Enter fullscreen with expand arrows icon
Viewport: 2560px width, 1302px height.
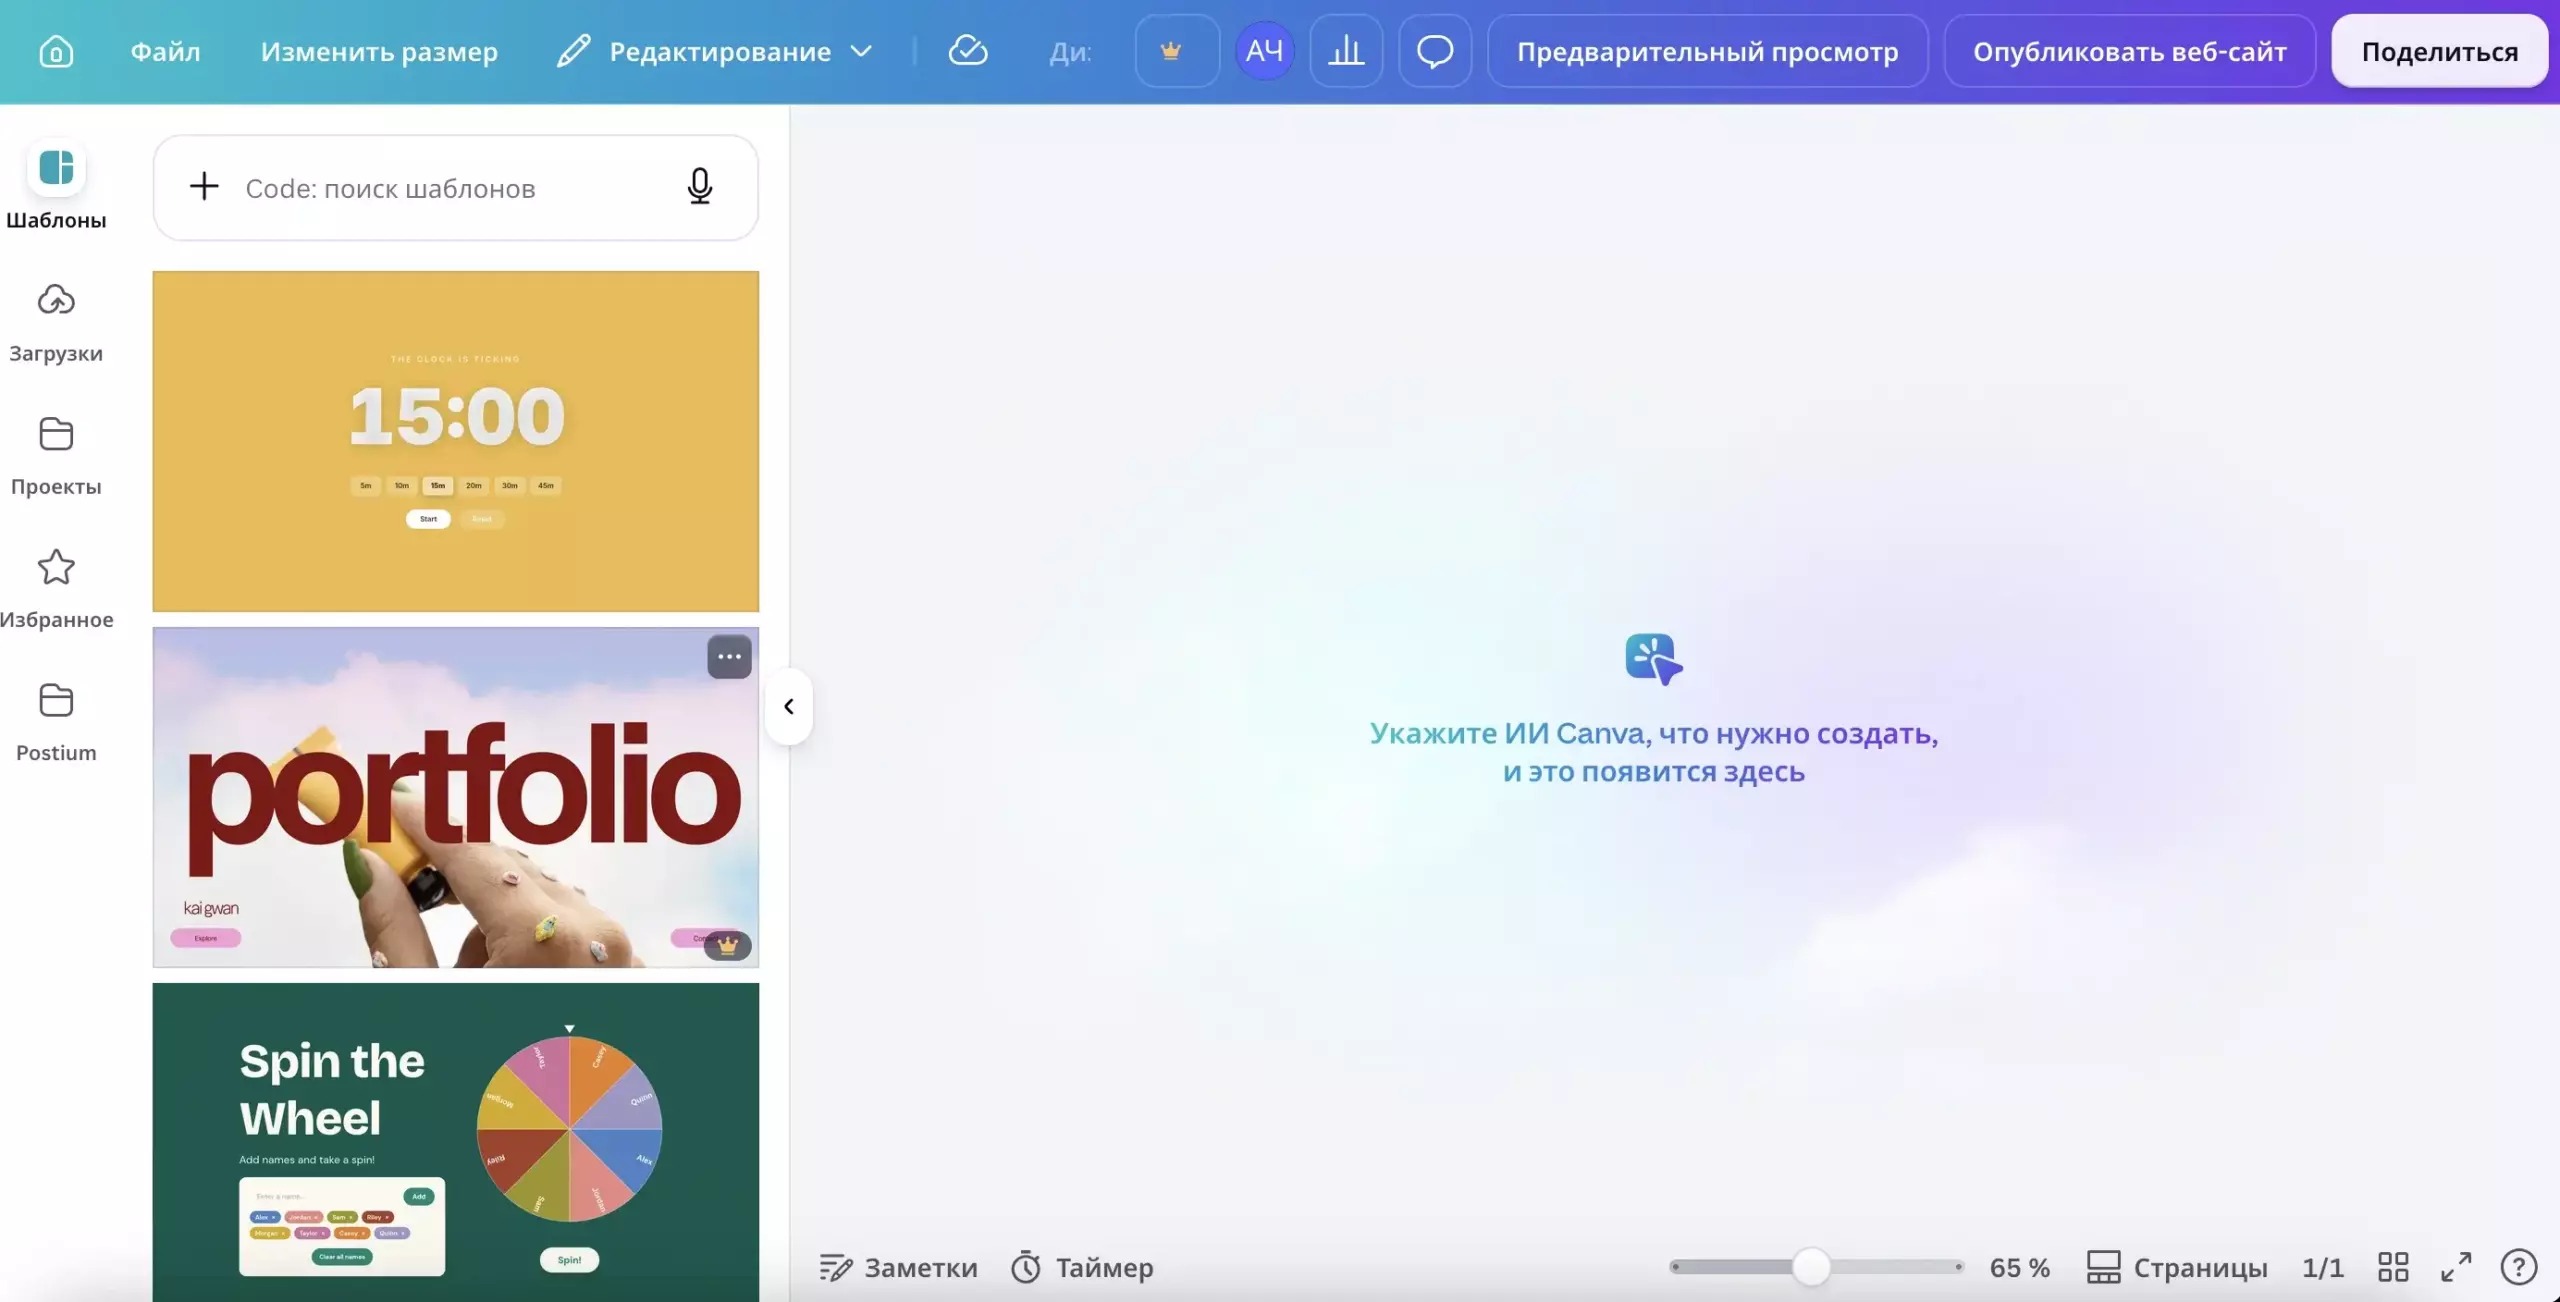pos(2456,1267)
